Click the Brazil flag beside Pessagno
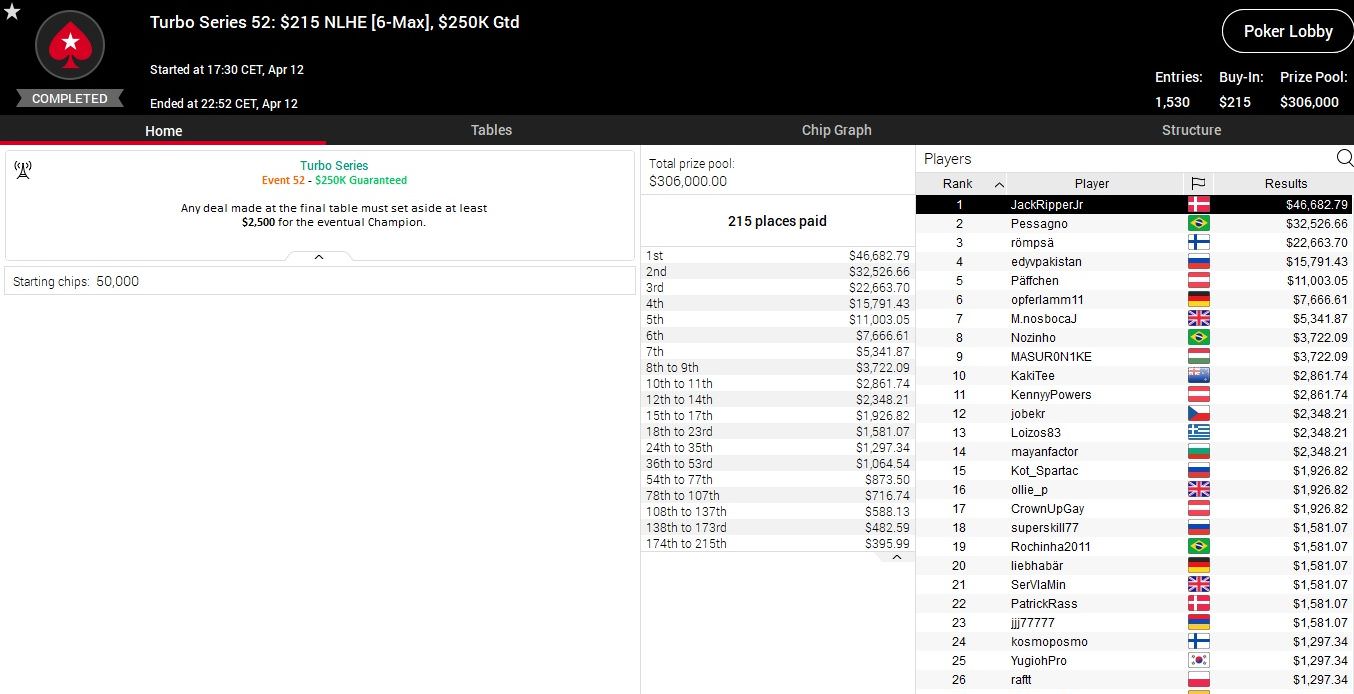Screen dimensions: 1354x694 tap(1197, 224)
